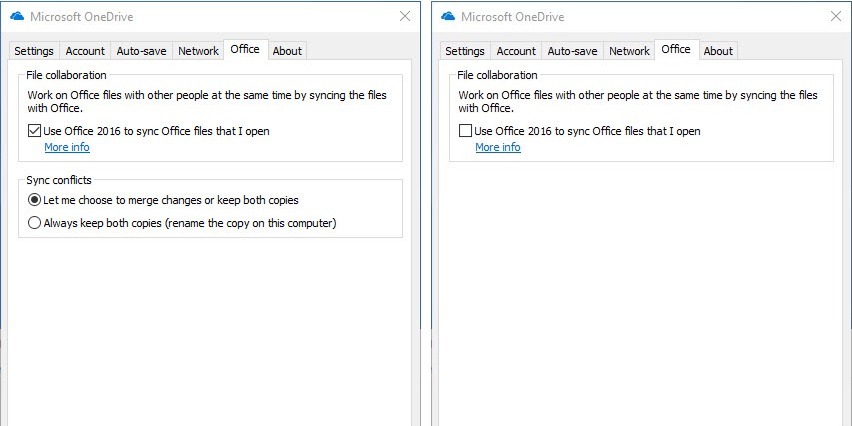The width and height of the screenshot is (852, 426).
Task: Open Network tab in left OneDrive window
Action: pyautogui.click(x=198, y=51)
